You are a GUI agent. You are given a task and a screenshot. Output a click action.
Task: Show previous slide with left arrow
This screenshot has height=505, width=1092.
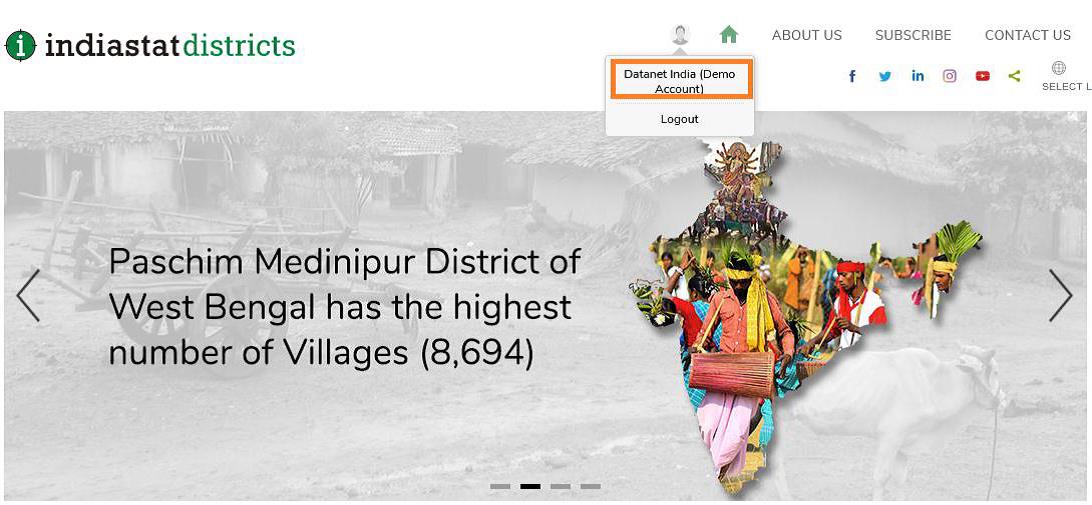[28, 295]
